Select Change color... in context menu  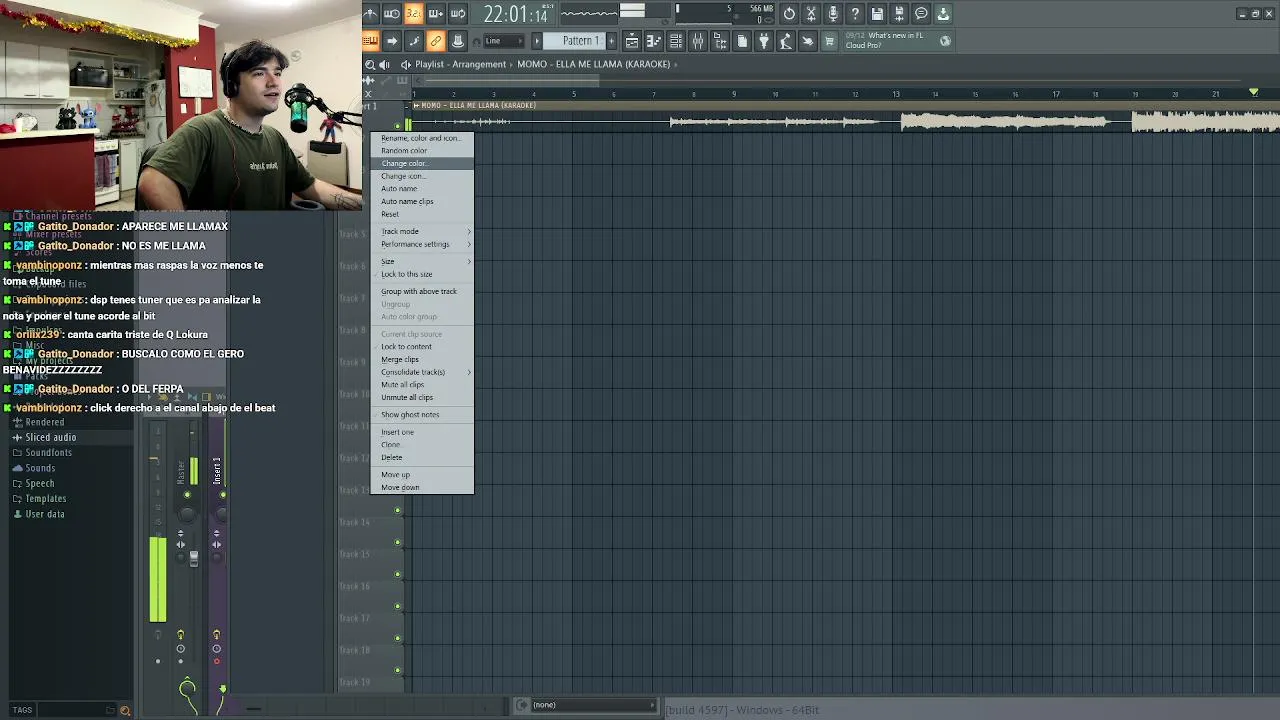click(422, 163)
